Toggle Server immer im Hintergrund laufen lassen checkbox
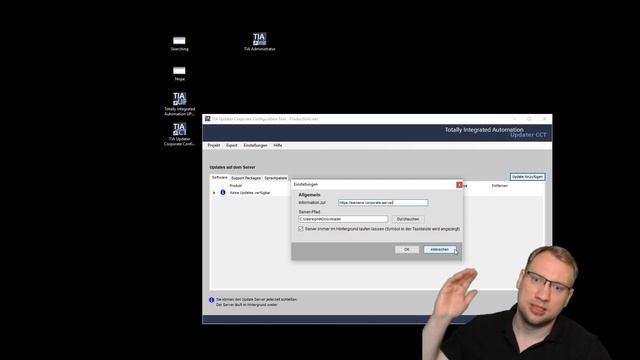 [x=301, y=229]
